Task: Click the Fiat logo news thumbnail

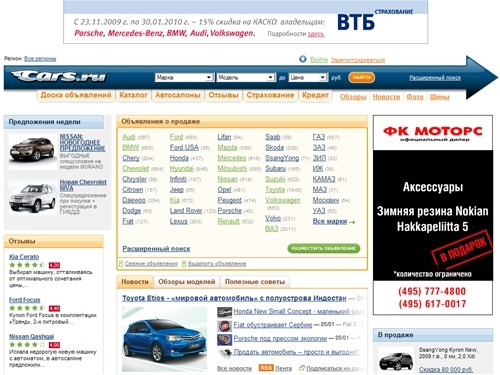Action: click(224, 325)
